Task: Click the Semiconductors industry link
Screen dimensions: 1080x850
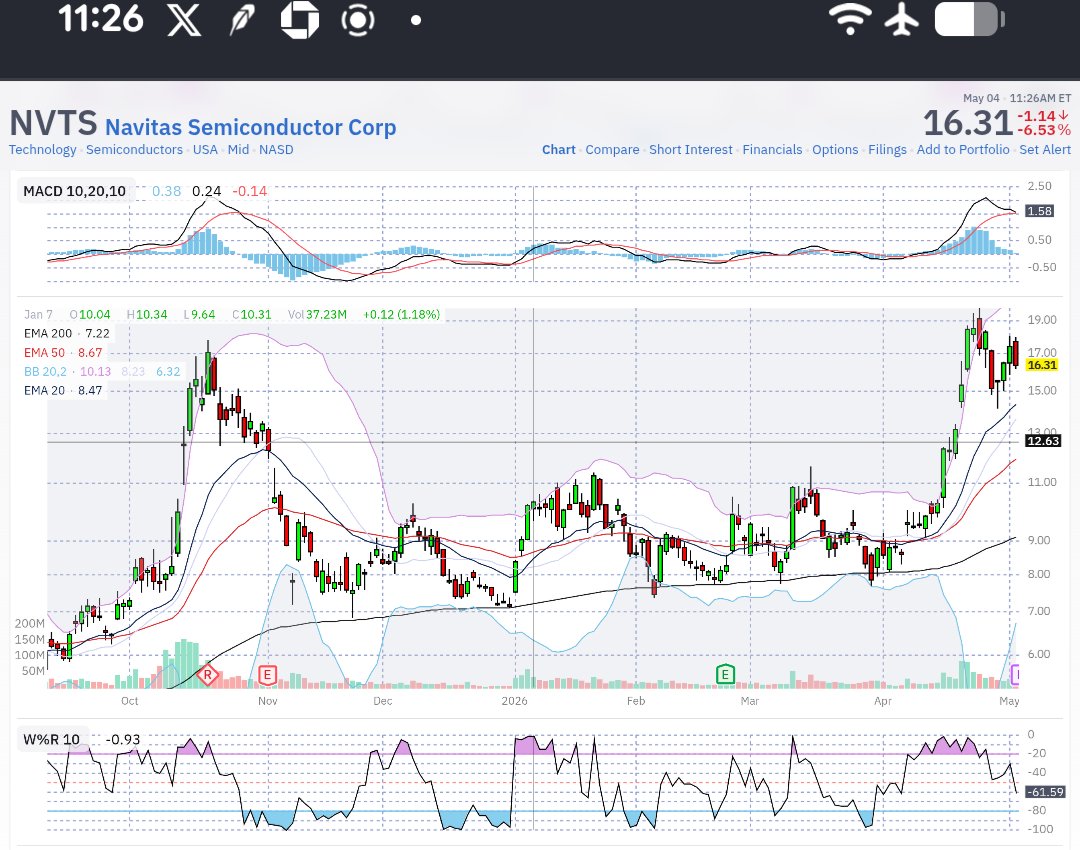Action: (134, 149)
